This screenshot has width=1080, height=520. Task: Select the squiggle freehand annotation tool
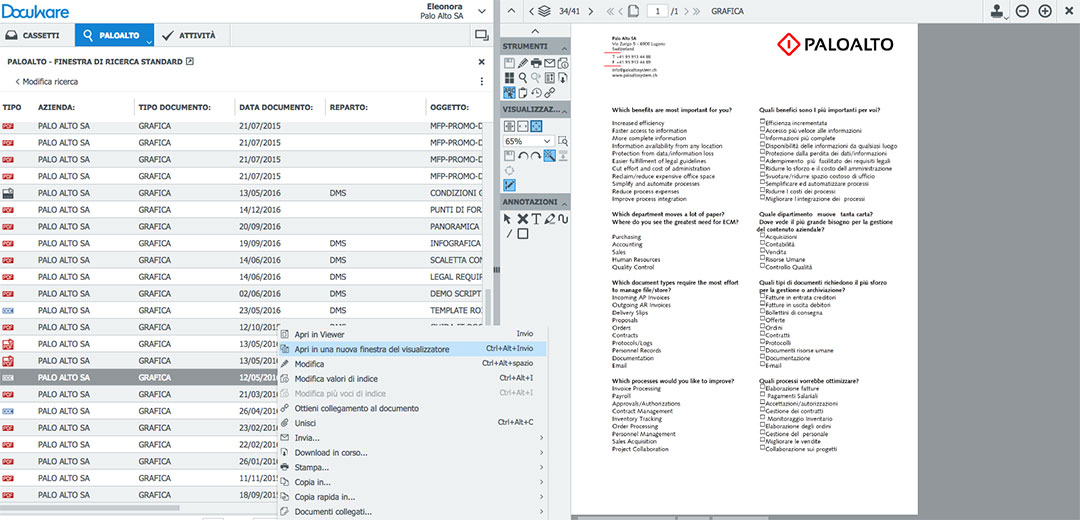[x=563, y=219]
